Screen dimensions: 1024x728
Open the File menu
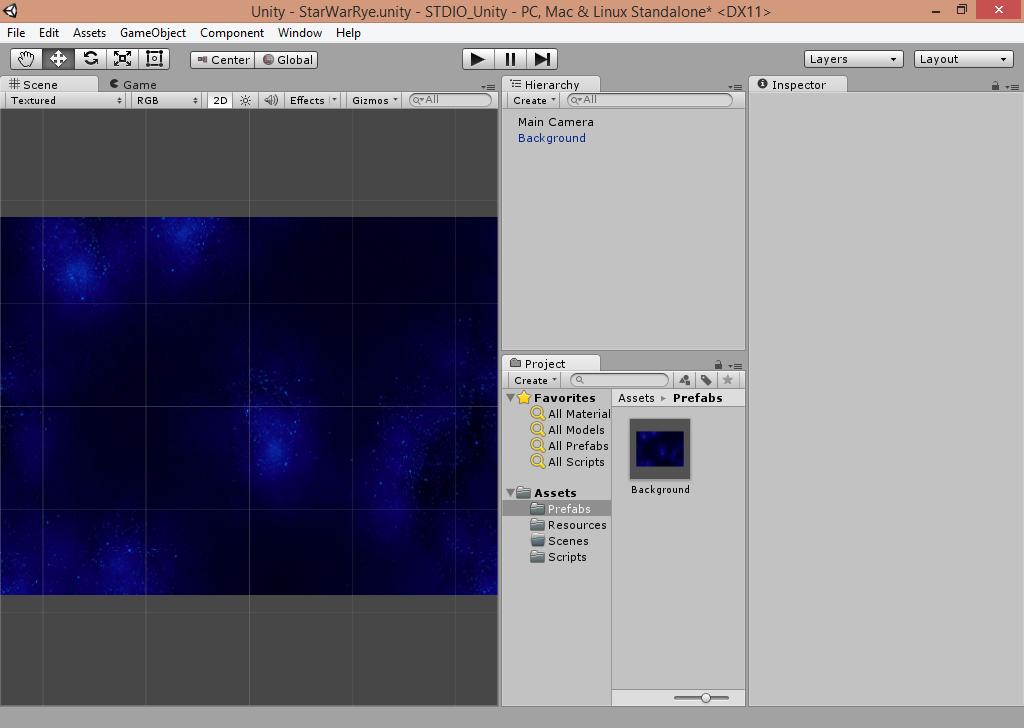tap(16, 33)
